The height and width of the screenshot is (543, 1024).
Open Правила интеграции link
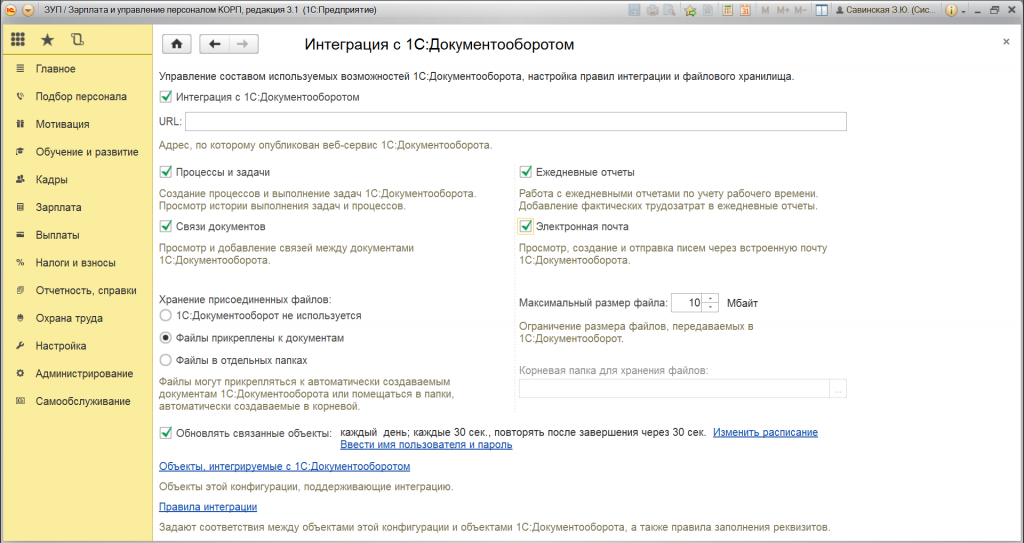tap(208, 507)
